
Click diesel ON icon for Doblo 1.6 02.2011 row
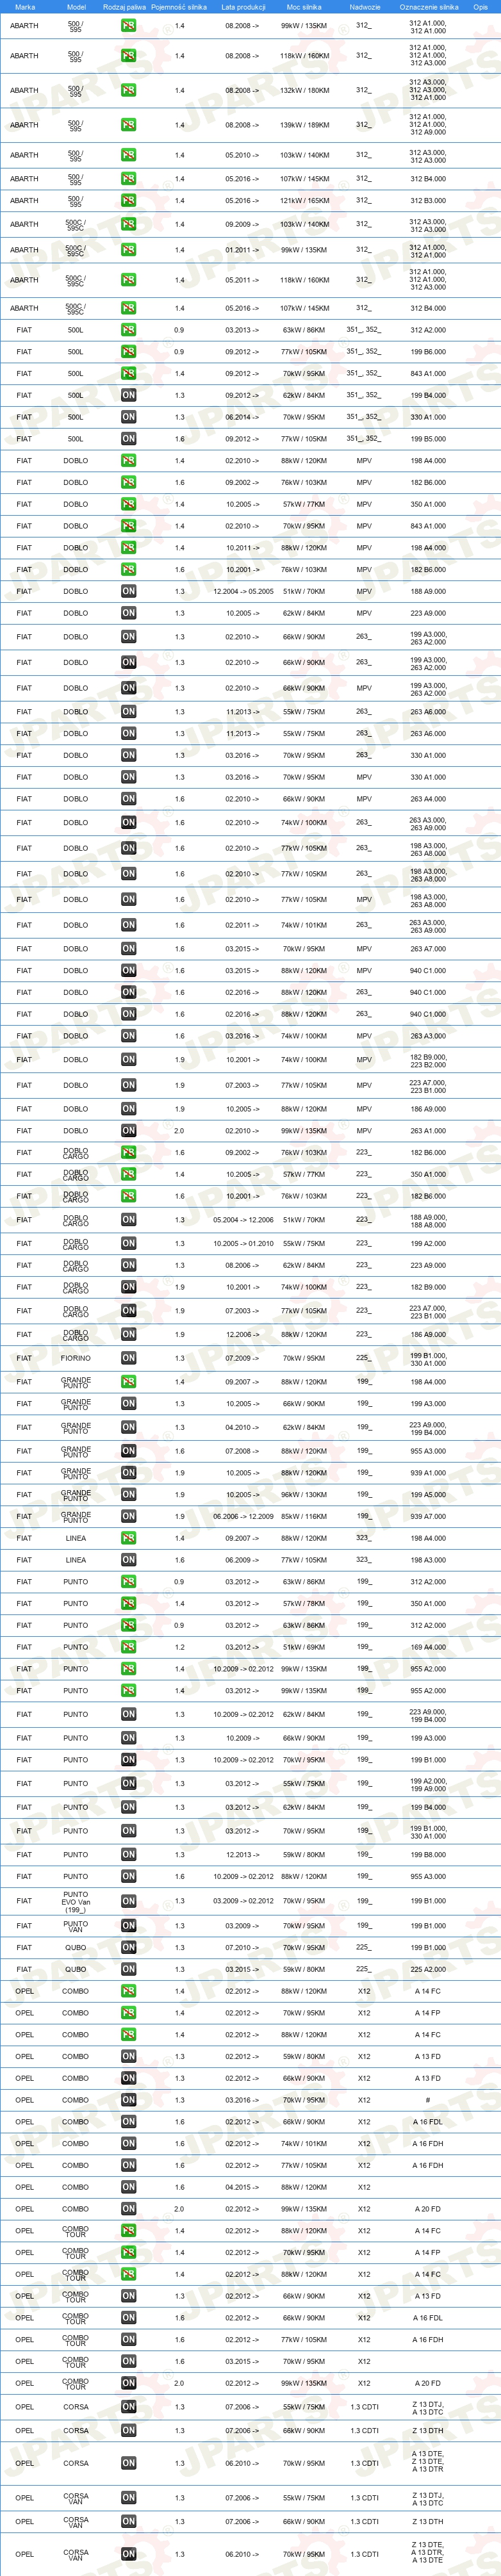[x=128, y=925]
